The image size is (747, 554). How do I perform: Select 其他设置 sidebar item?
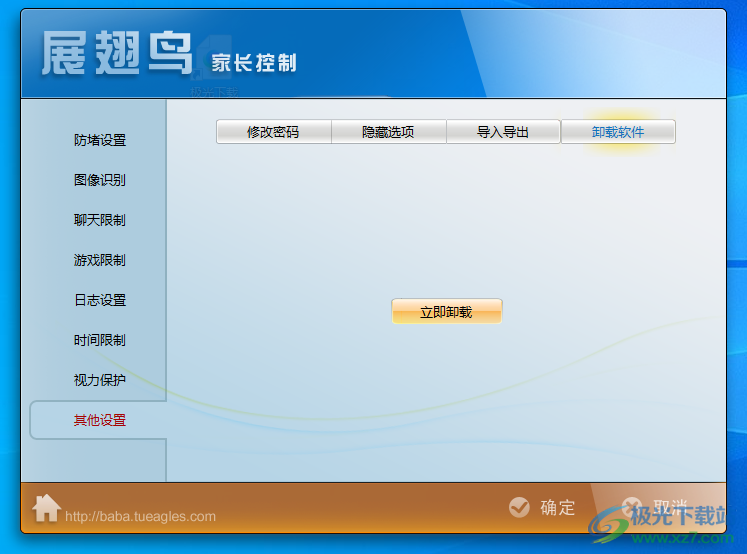pos(100,420)
